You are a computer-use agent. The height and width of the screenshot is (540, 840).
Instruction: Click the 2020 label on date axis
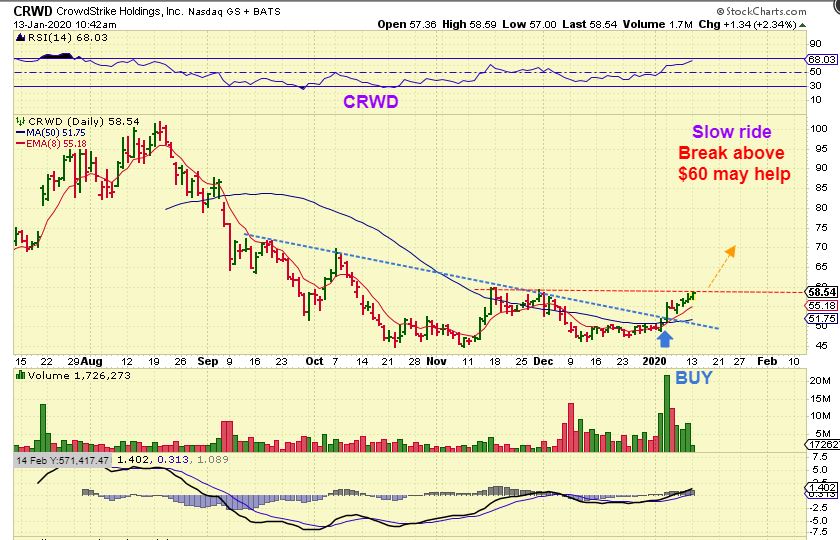pos(654,361)
